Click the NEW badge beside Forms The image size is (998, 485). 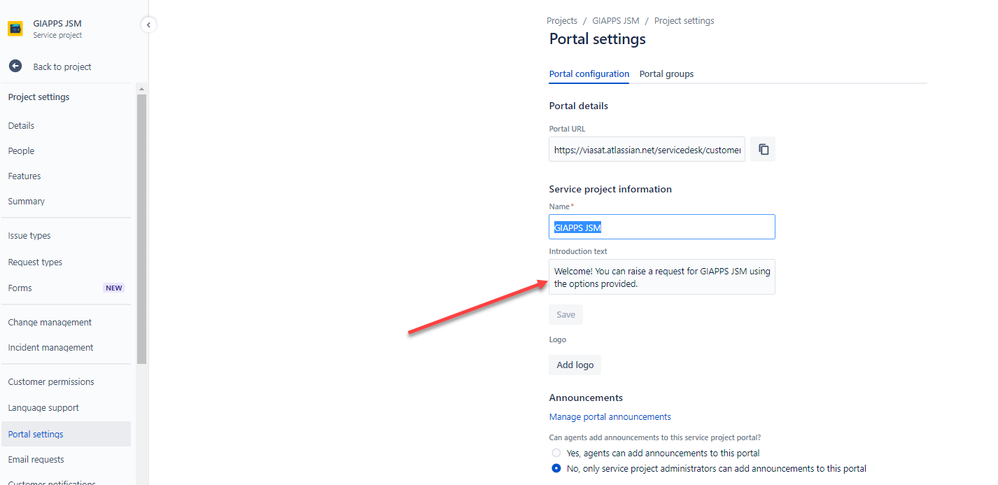(114, 288)
